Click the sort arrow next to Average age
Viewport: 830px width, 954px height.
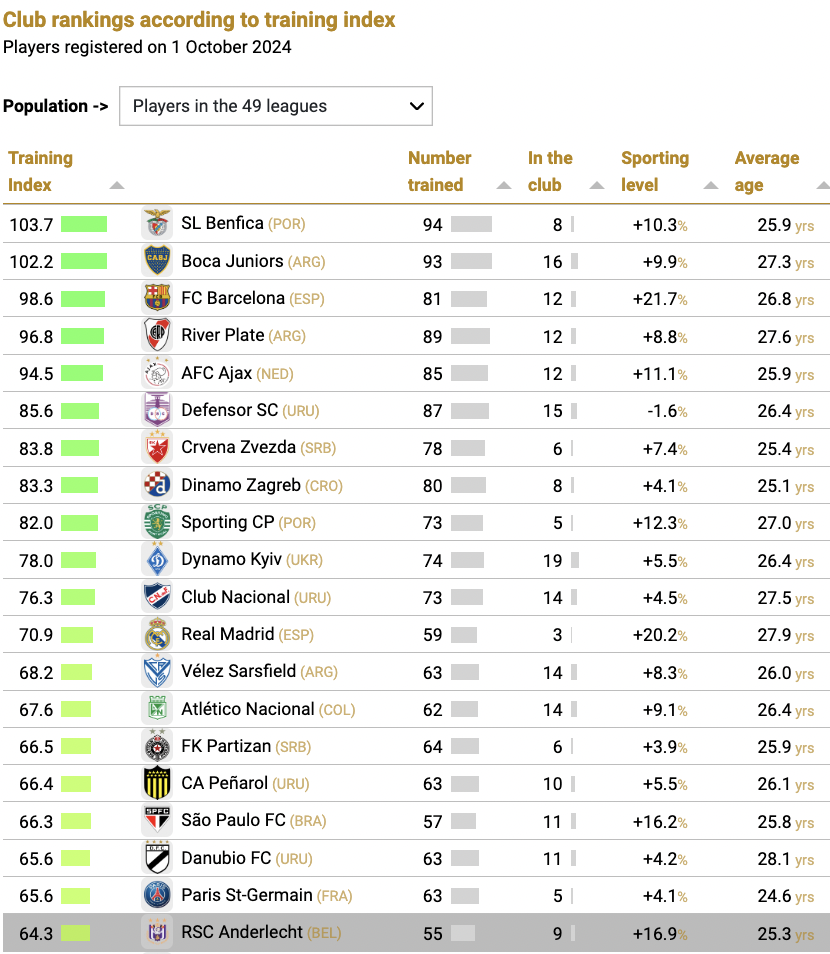822,186
